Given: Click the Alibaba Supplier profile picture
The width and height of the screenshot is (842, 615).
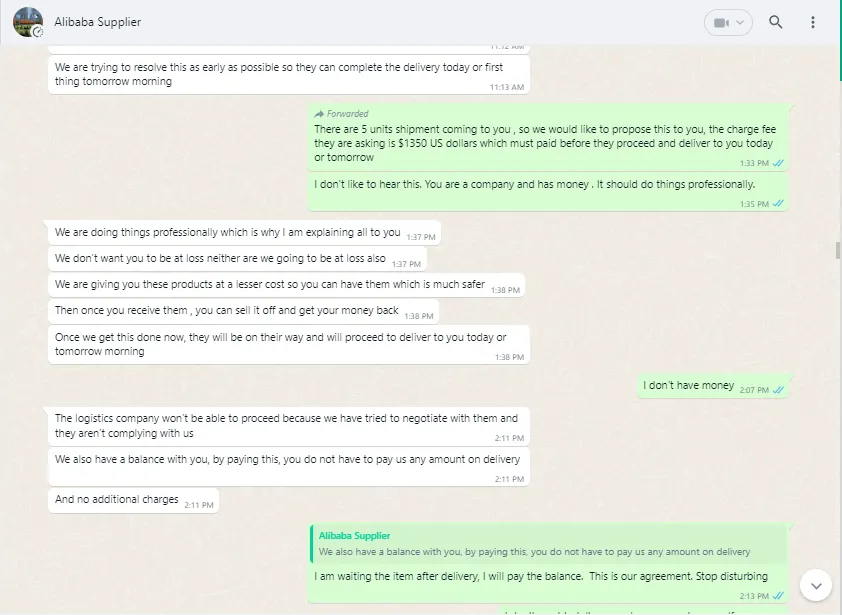Looking at the screenshot, I should pyautogui.click(x=28, y=22).
